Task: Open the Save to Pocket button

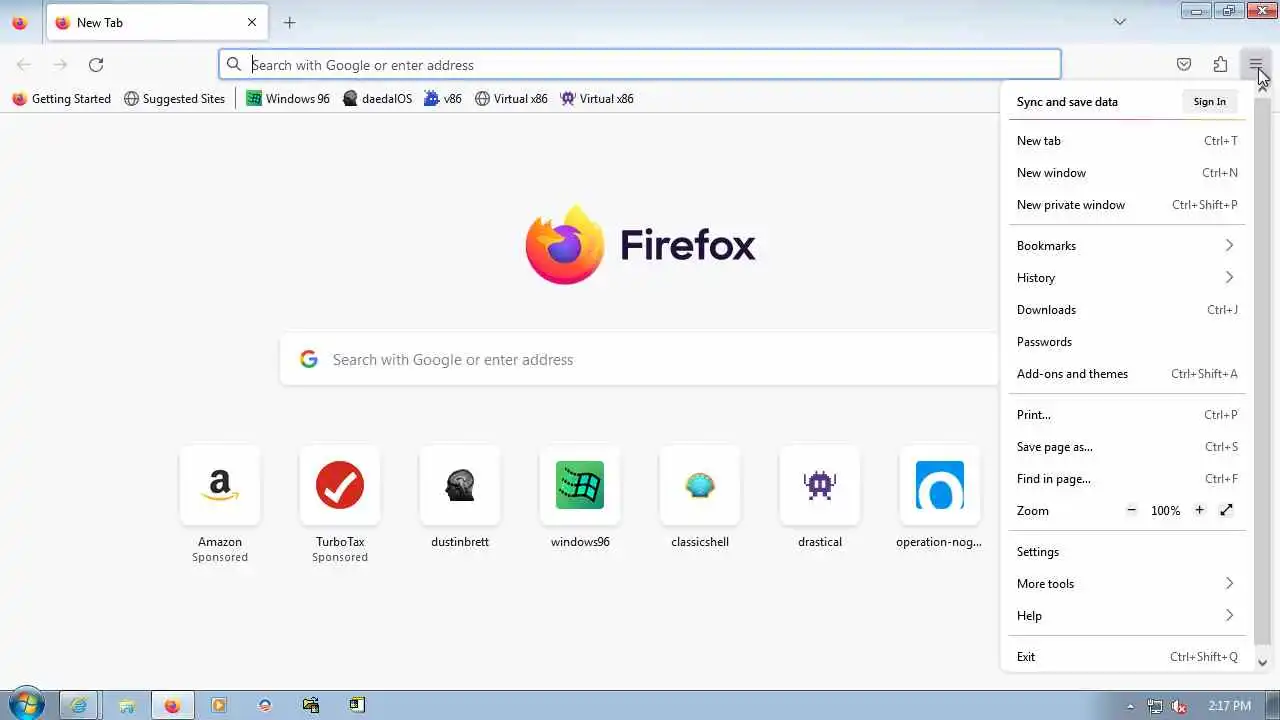Action: [x=1184, y=65]
